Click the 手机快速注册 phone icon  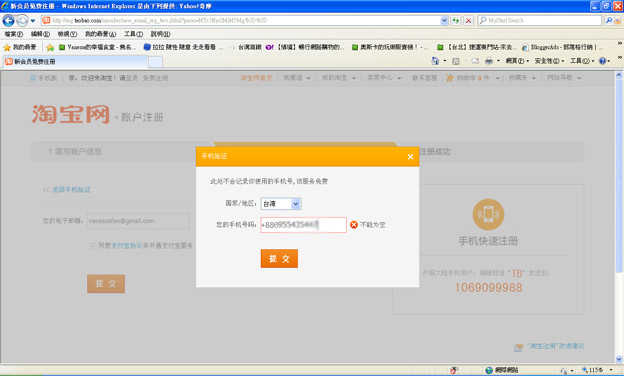(x=488, y=214)
